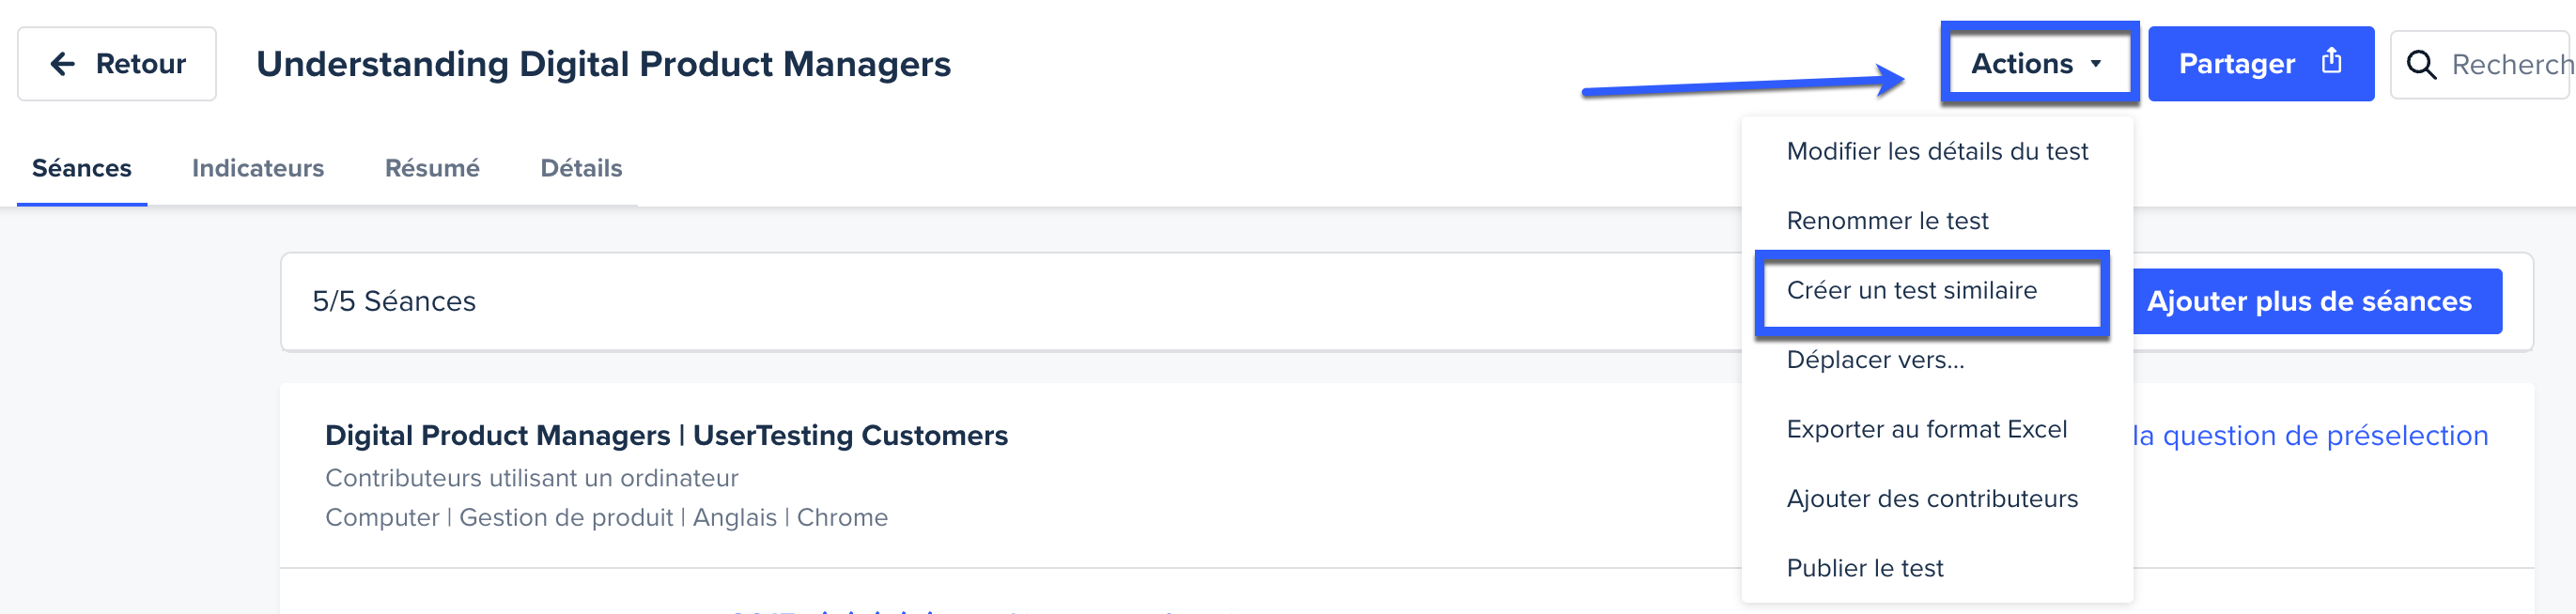Select Publier le test
This screenshot has width=2576, height=614.
coord(1865,567)
